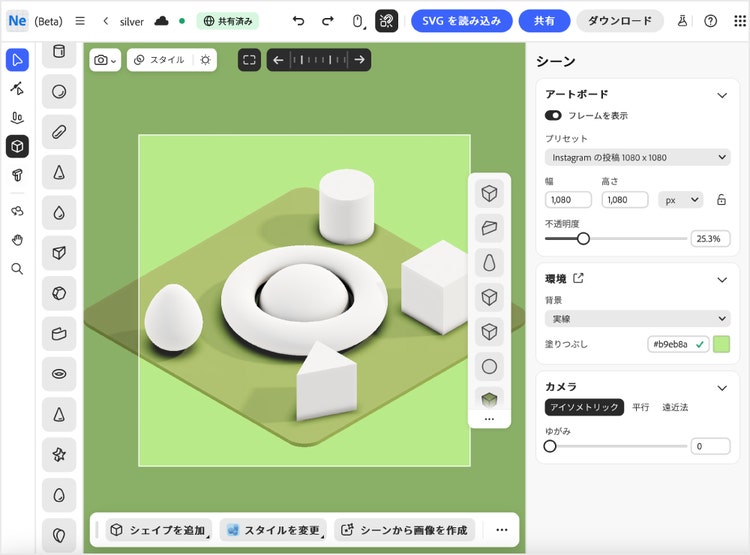The width and height of the screenshot is (750, 555).
Task: Open the flask labs icon
Action: (x=683, y=21)
